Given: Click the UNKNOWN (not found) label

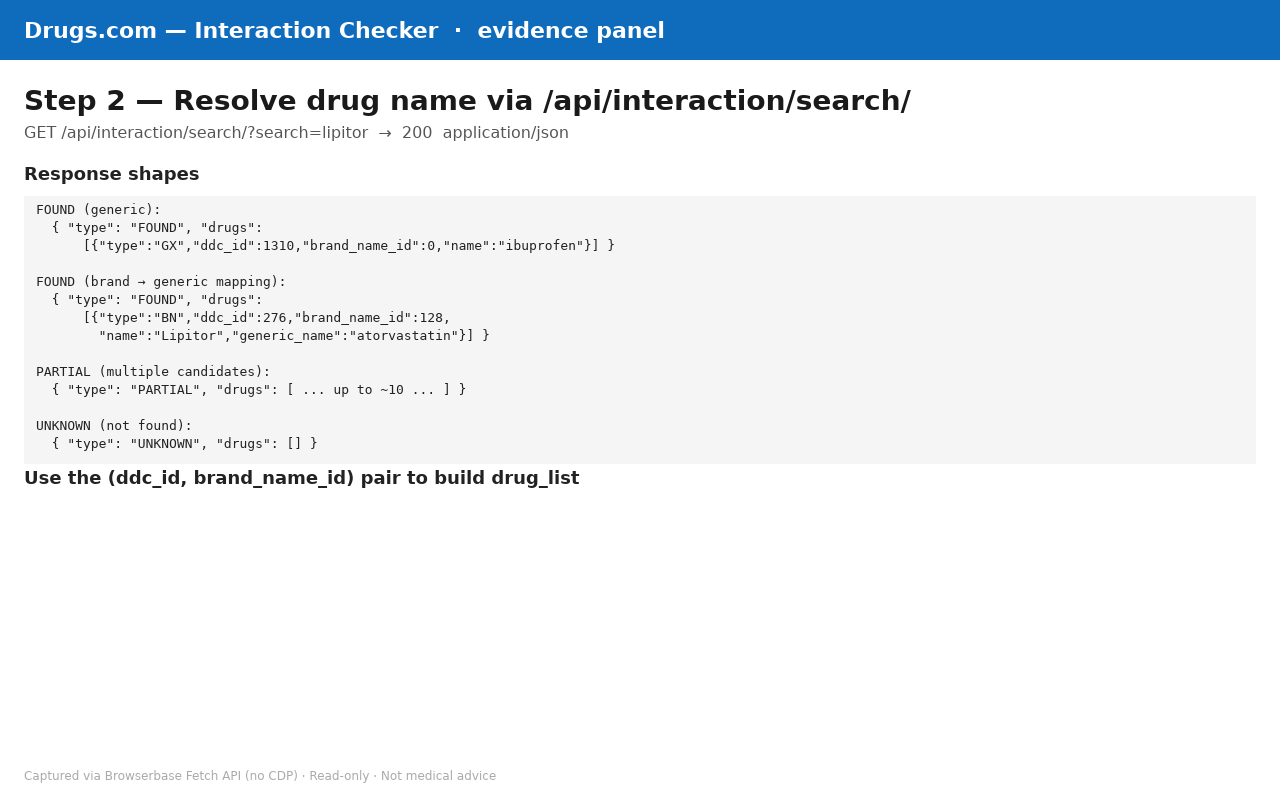Looking at the screenshot, I should 114,426.
